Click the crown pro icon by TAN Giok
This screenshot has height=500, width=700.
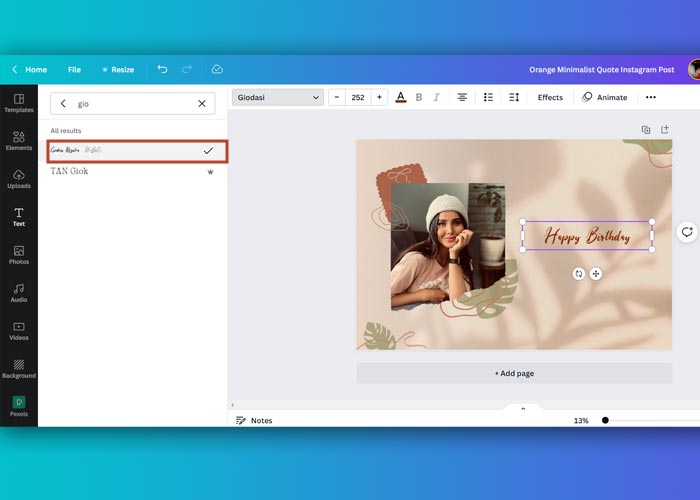(210, 172)
